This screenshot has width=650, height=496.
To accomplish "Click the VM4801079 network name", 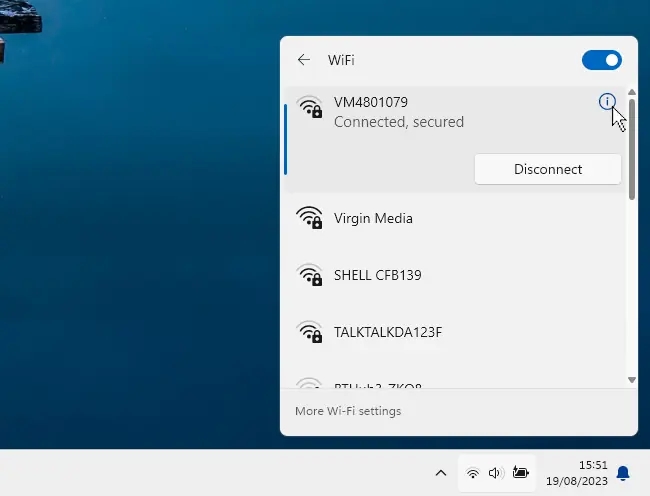I will (x=371, y=102).
